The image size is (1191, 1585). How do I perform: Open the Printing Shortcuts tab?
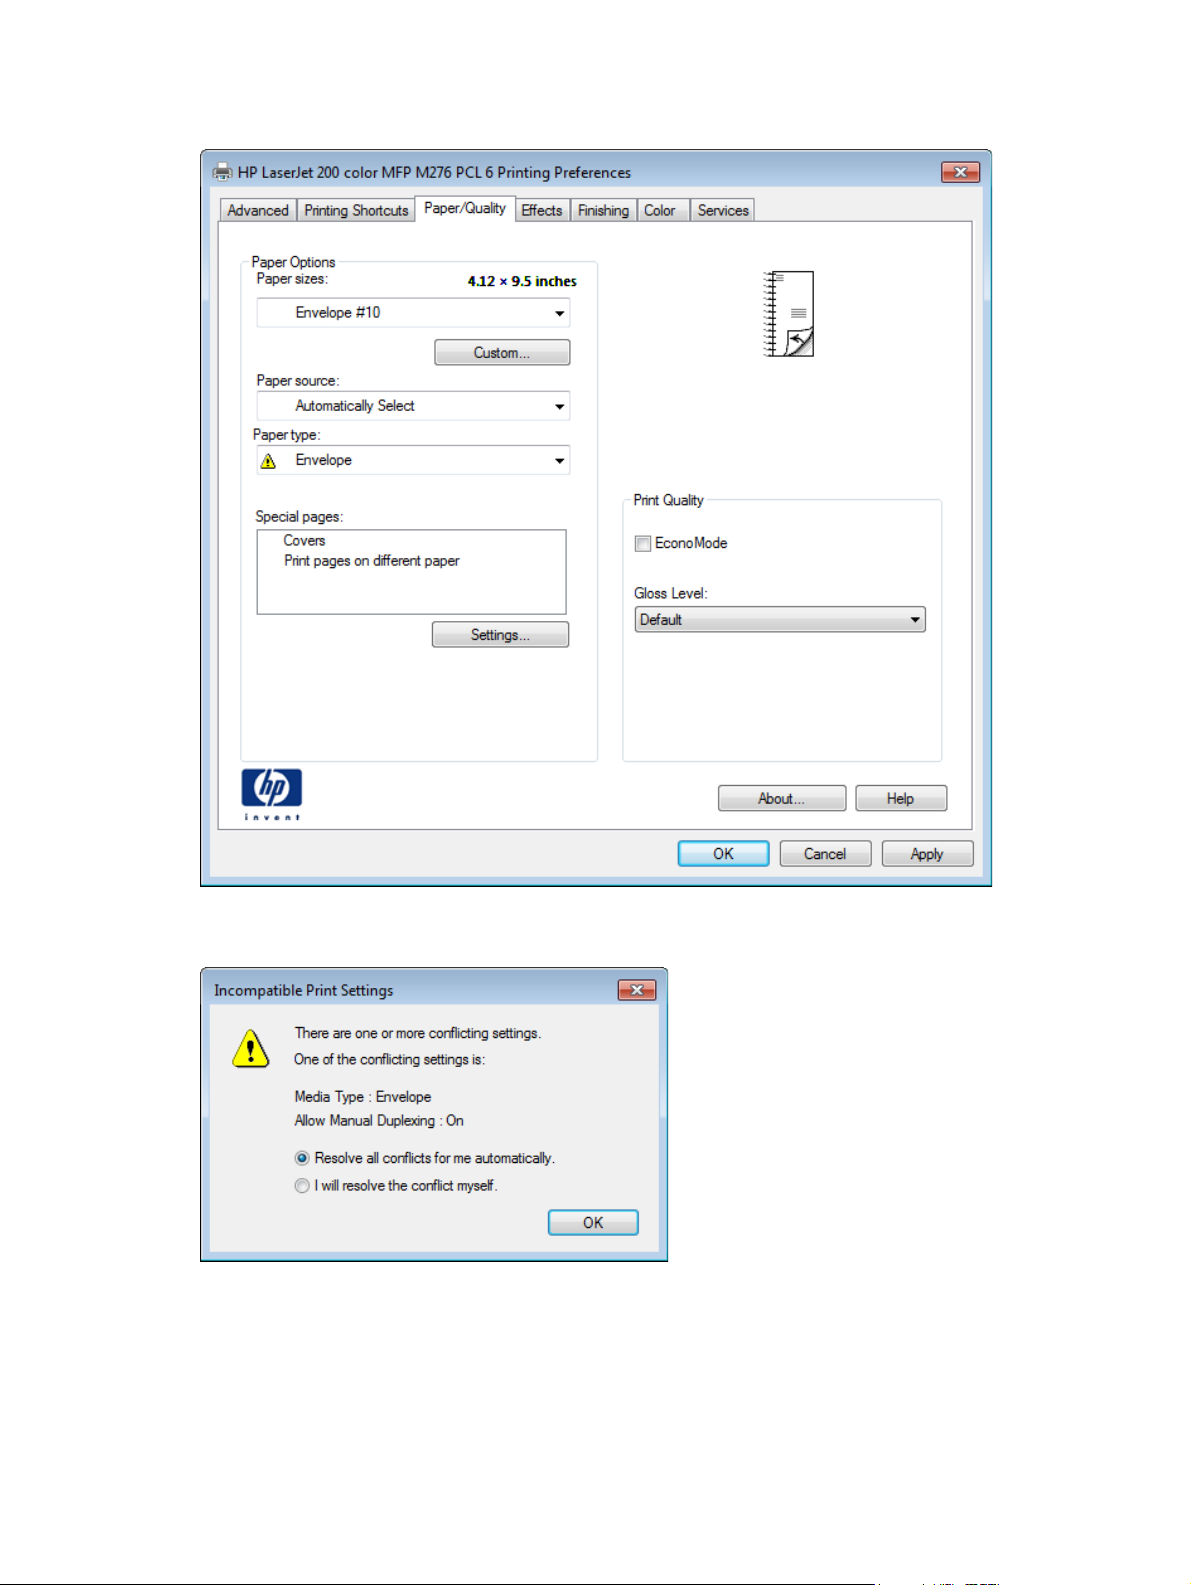(356, 210)
